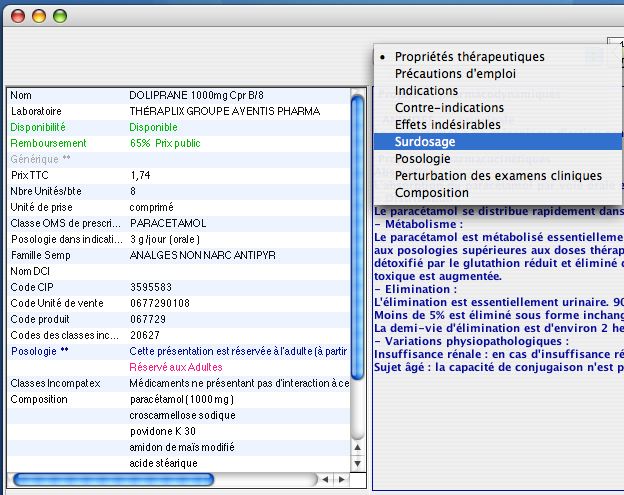Click the yellow minimize window button
The height and width of the screenshot is (495, 624).
click(x=39, y=16)
